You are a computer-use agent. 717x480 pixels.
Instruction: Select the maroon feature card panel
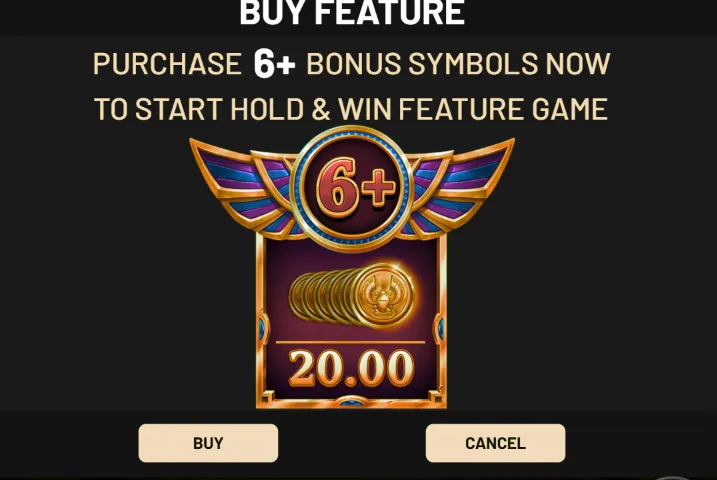point(351,321)
